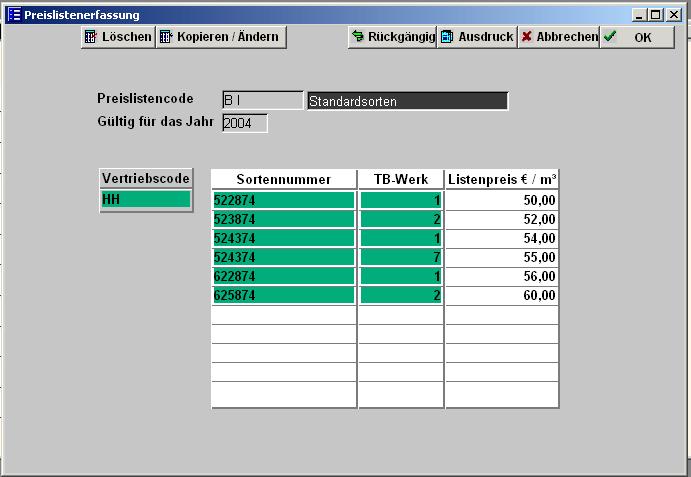Click the Löschen button
This screenshot has width=691, height=477.
(118, 37)
